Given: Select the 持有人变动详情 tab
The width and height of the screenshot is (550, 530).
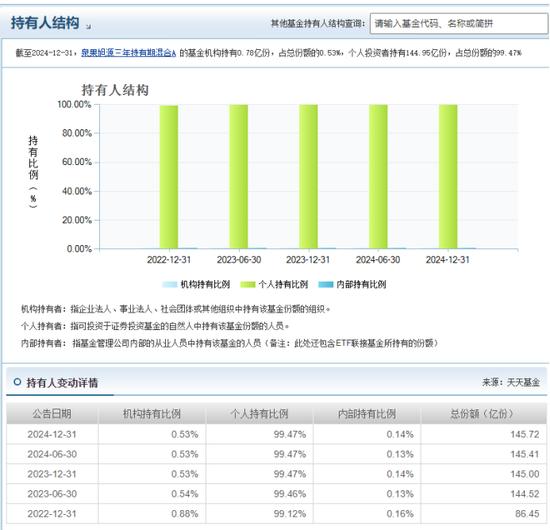Looking at the screenshot, I should 62,383.
